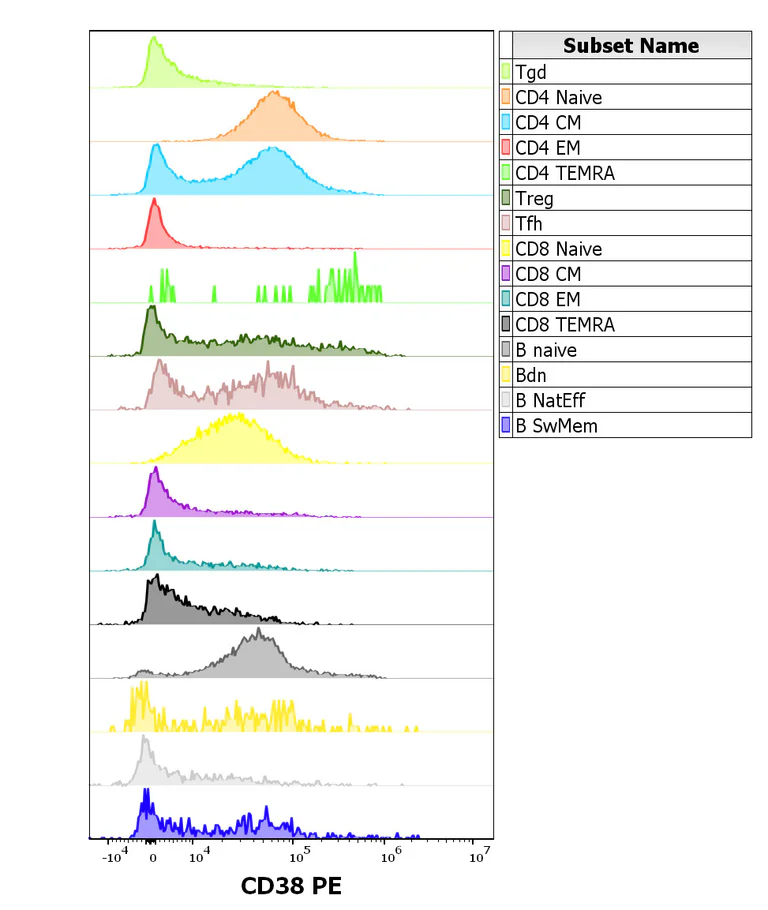Click the CD4 EM red swatch

pos(506,147)
